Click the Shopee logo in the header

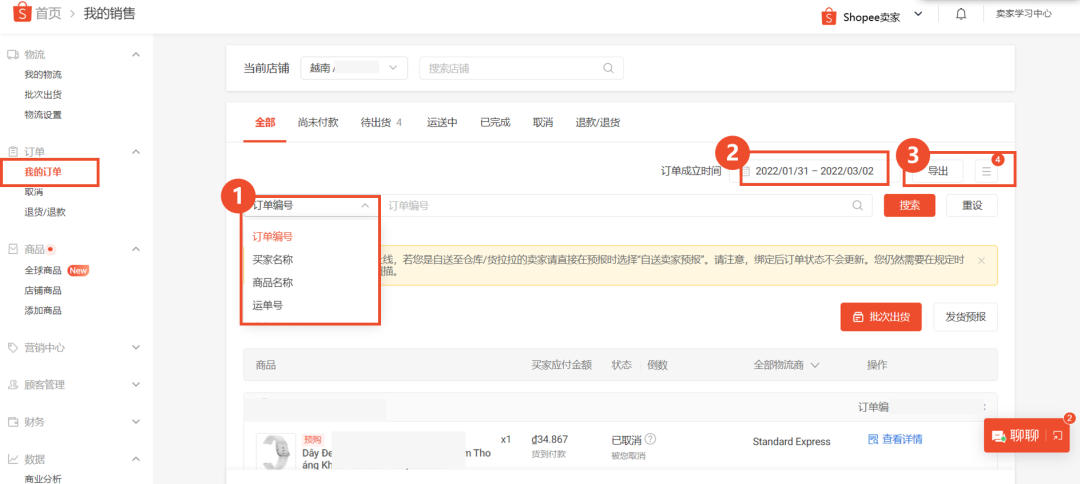point(19,14)
